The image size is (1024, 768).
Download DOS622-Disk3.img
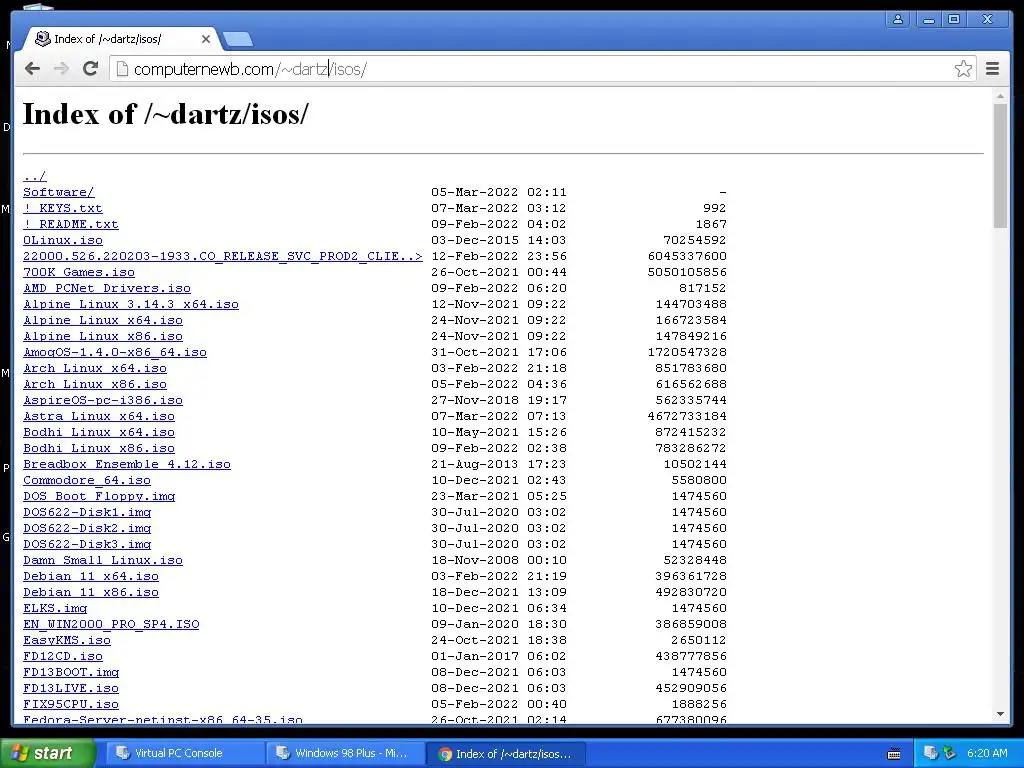[87, 544]
